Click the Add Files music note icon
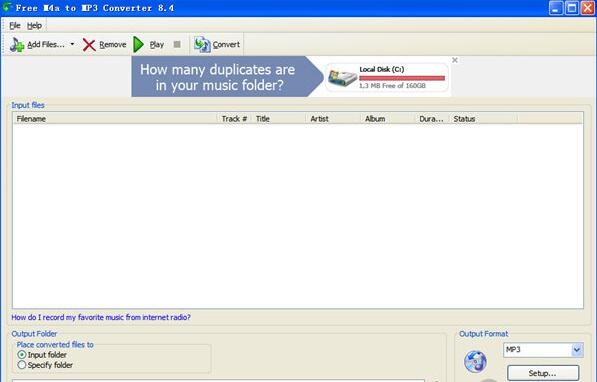 coord(17,45)
